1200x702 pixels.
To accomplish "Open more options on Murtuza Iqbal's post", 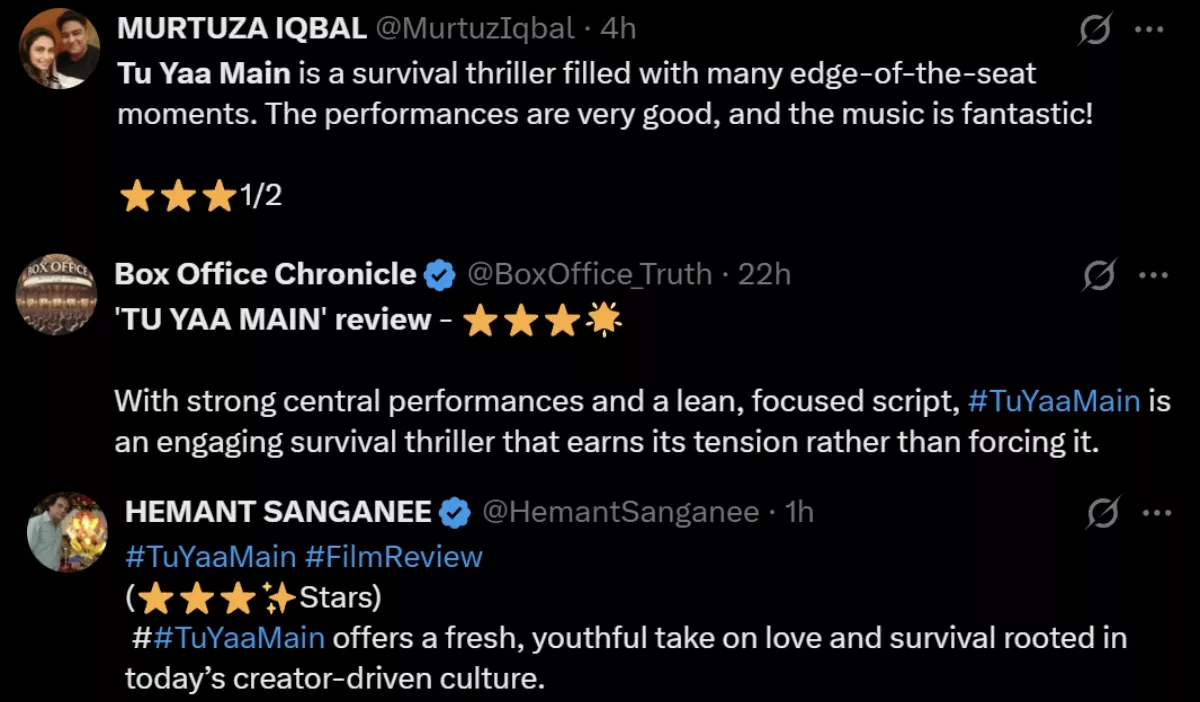I will click(1148, 30).
